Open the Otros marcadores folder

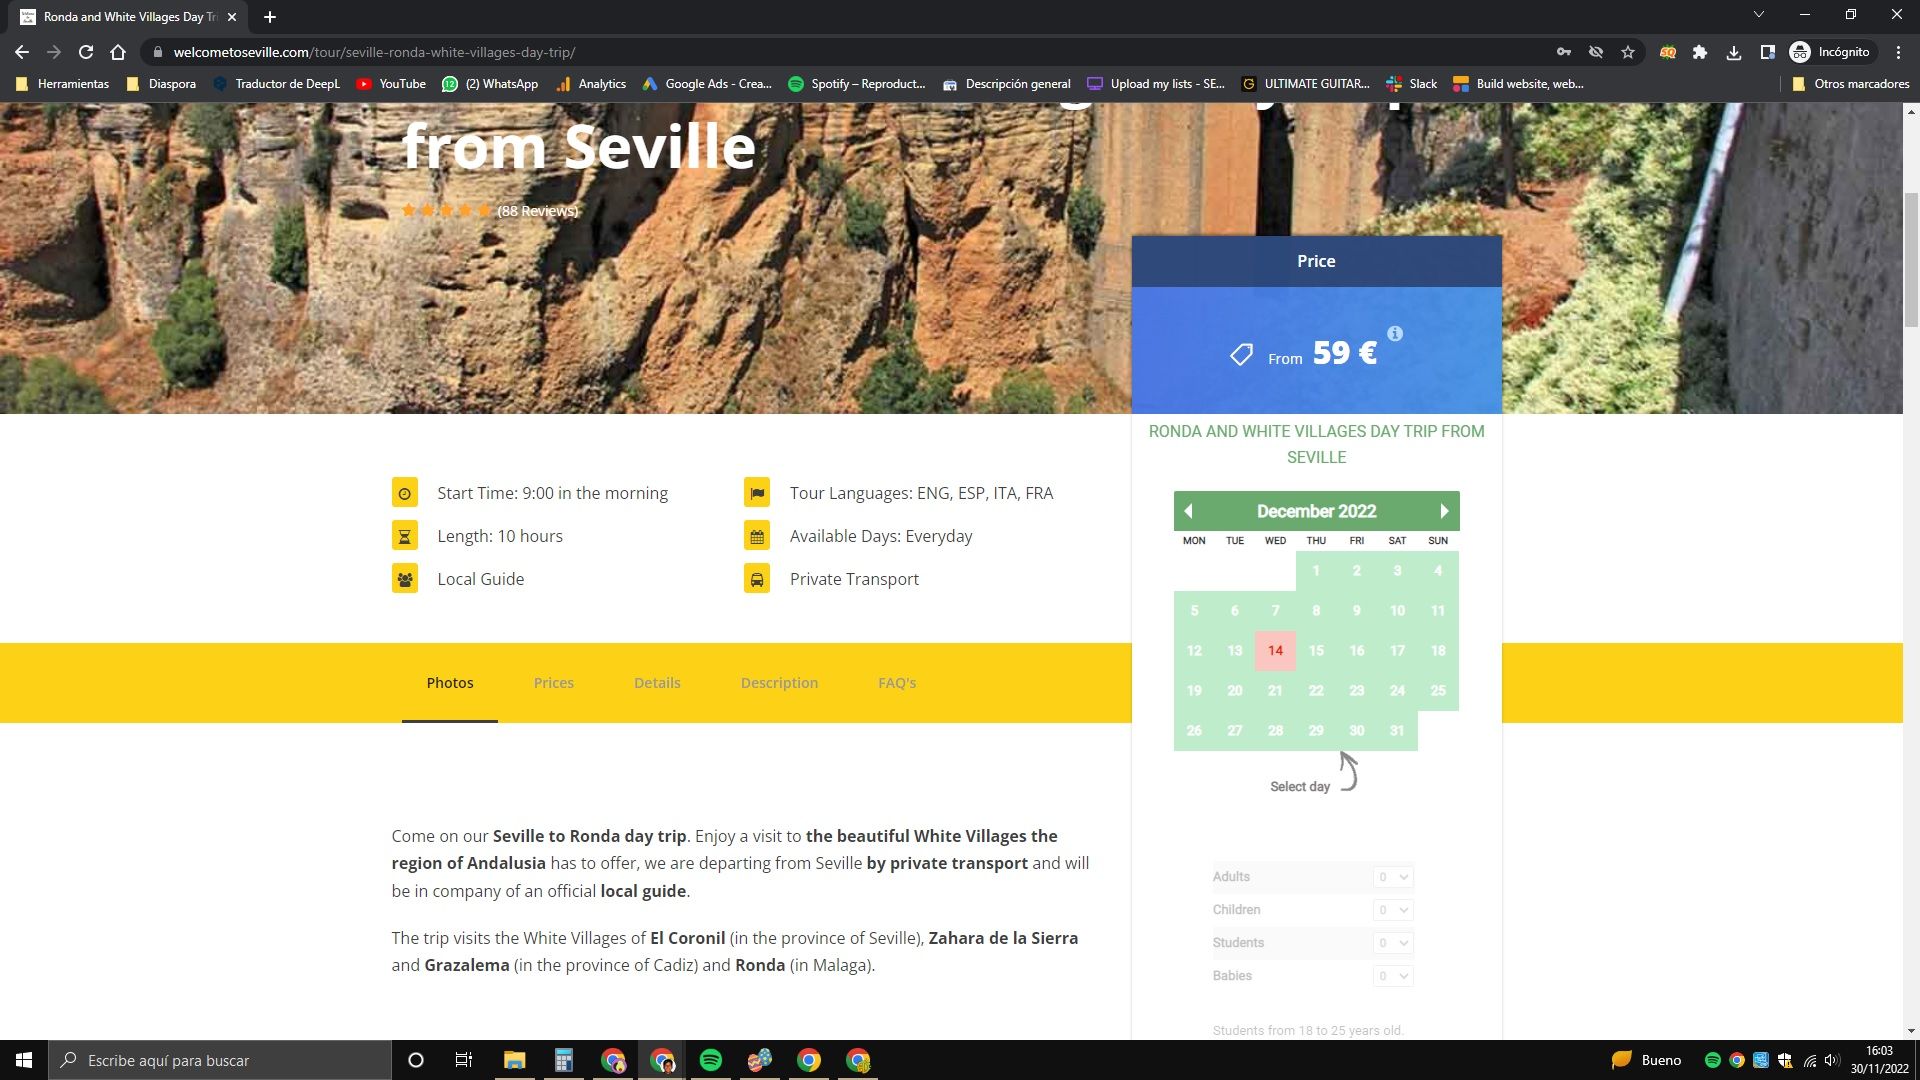[1850, 84]
